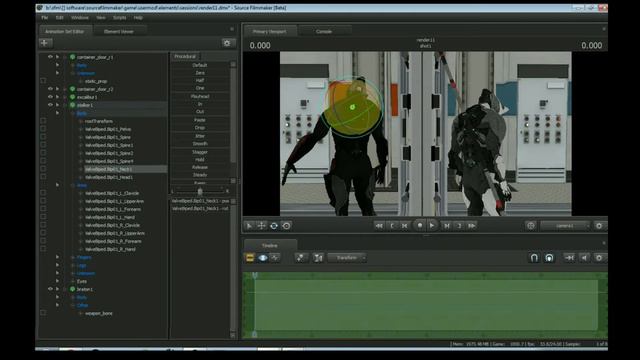Click the add animation set plus icon
The width and height of the screenshot is (640, 360).
(x=45, y=43)
